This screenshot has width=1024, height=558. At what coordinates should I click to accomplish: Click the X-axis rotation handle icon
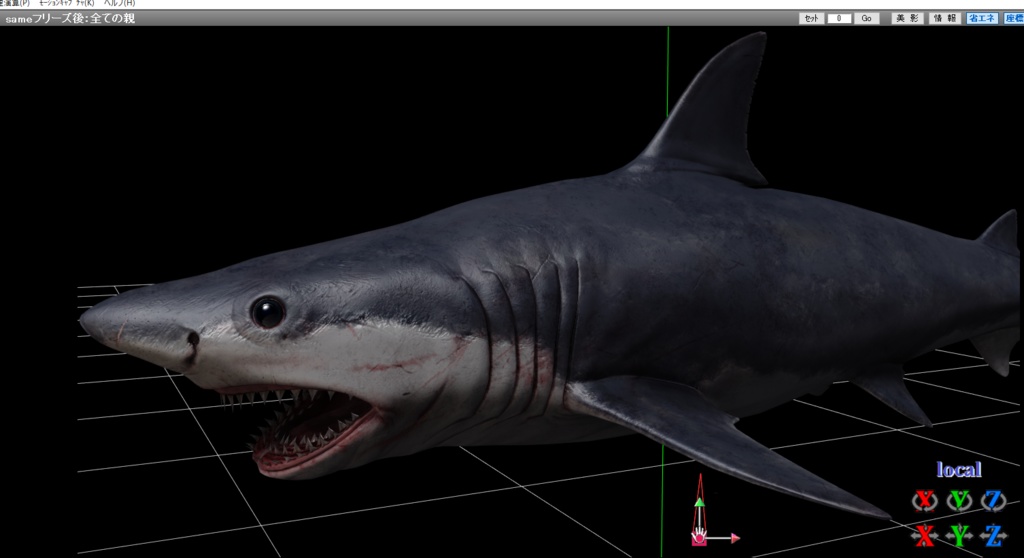[x=924, y=501]
